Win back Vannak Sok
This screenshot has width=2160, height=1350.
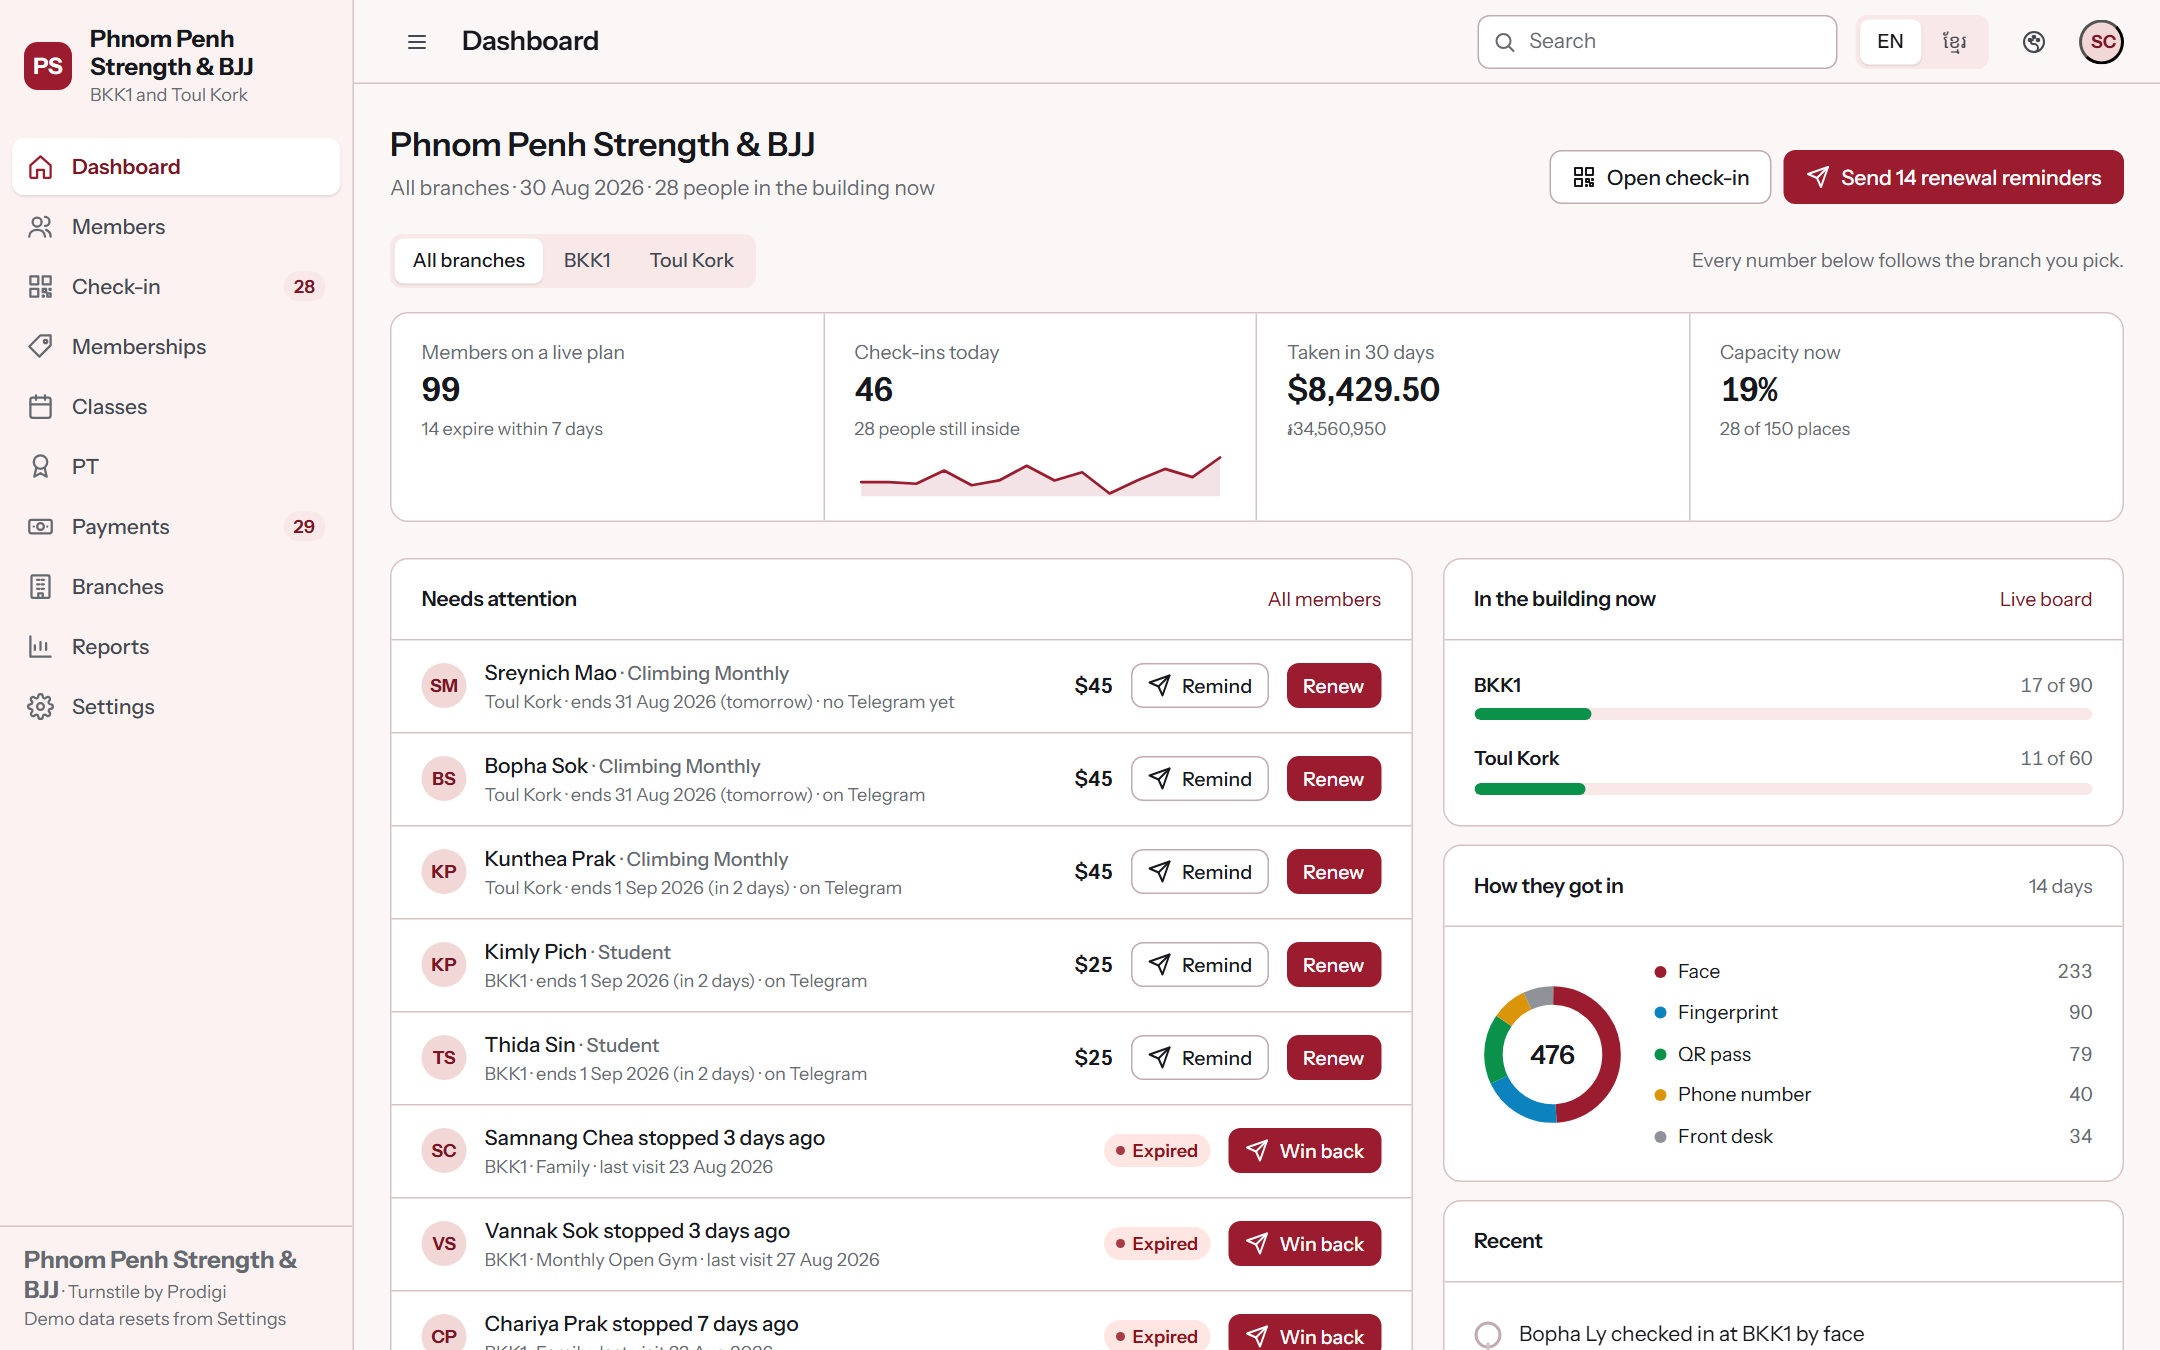point(1305,1244)
